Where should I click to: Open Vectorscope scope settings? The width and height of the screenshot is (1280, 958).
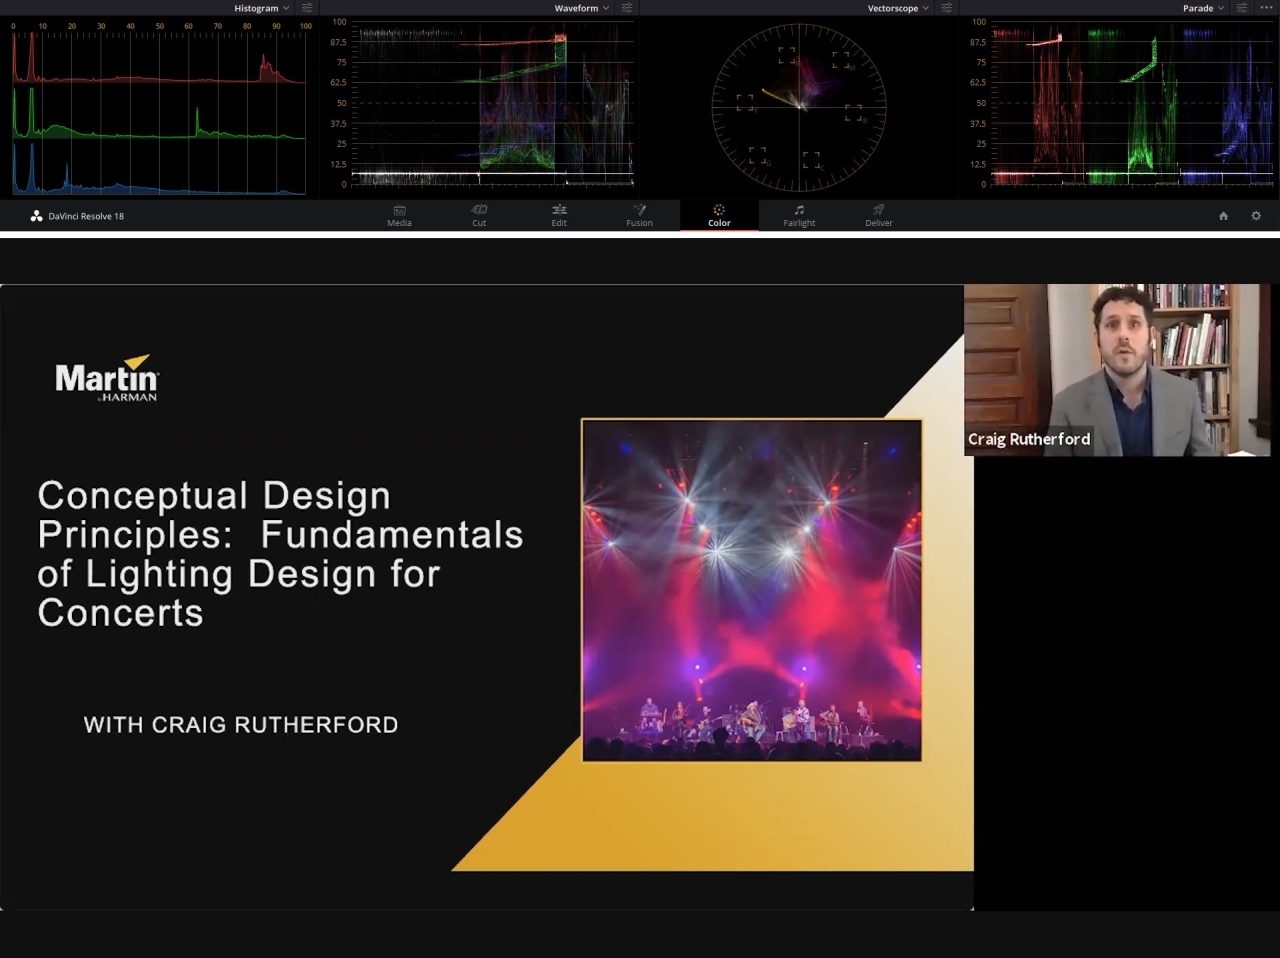point(946,8)
